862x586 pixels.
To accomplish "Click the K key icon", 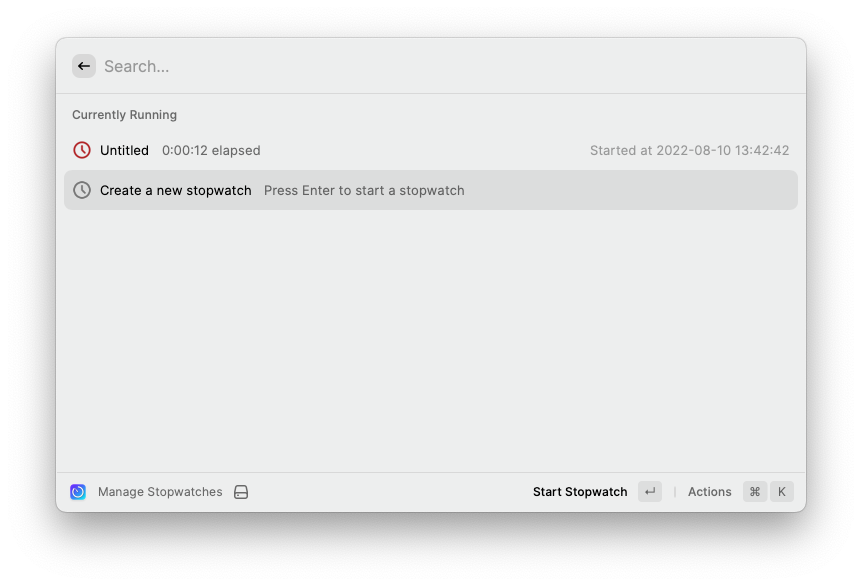I will tap(782, 491).
